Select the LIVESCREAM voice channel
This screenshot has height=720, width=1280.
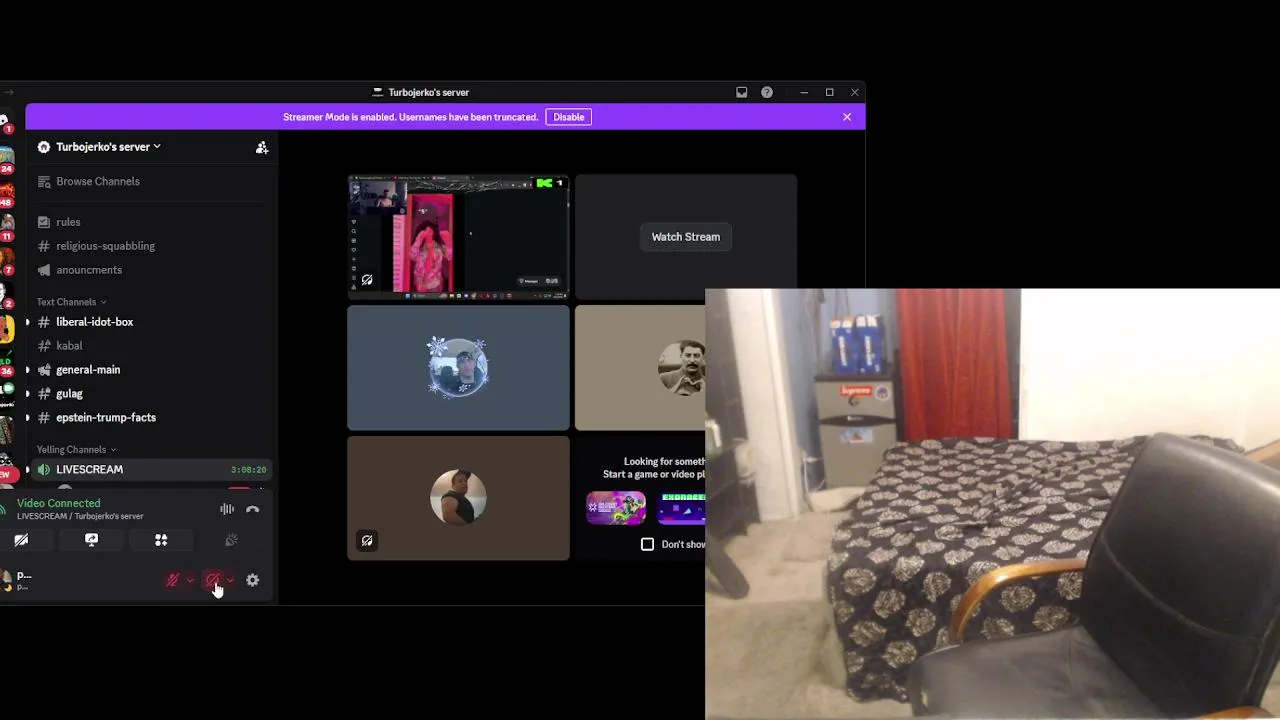tap(150, 470)
